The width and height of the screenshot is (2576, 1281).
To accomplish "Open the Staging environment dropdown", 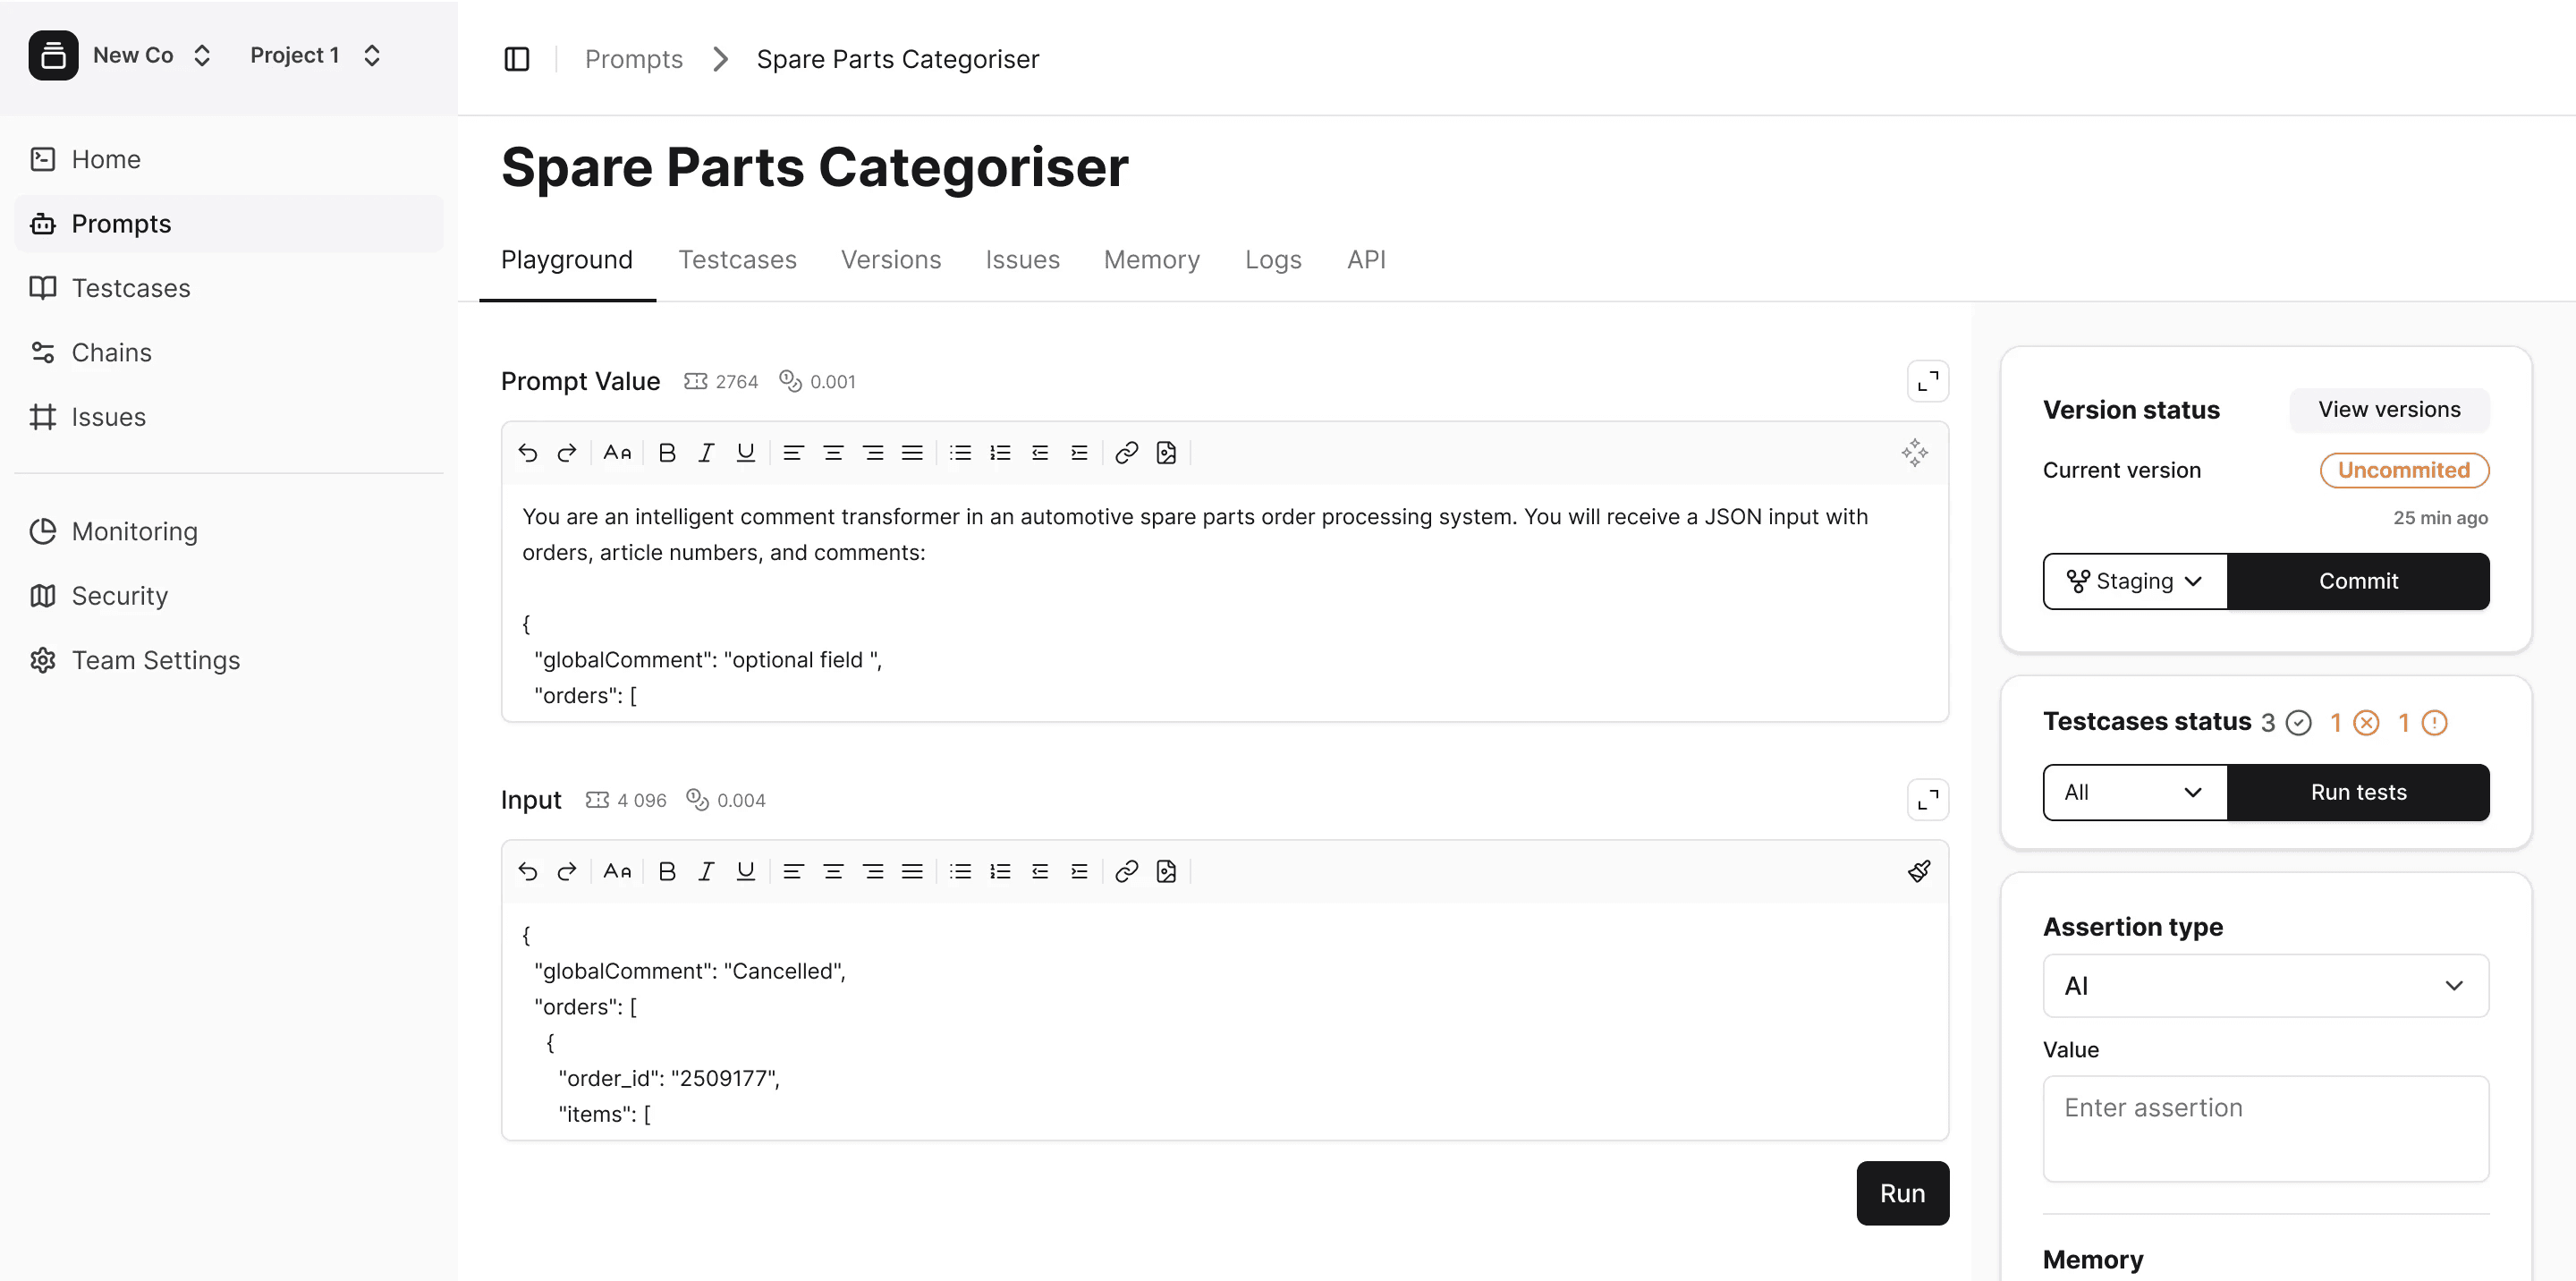I will [x=2135, y=581].
